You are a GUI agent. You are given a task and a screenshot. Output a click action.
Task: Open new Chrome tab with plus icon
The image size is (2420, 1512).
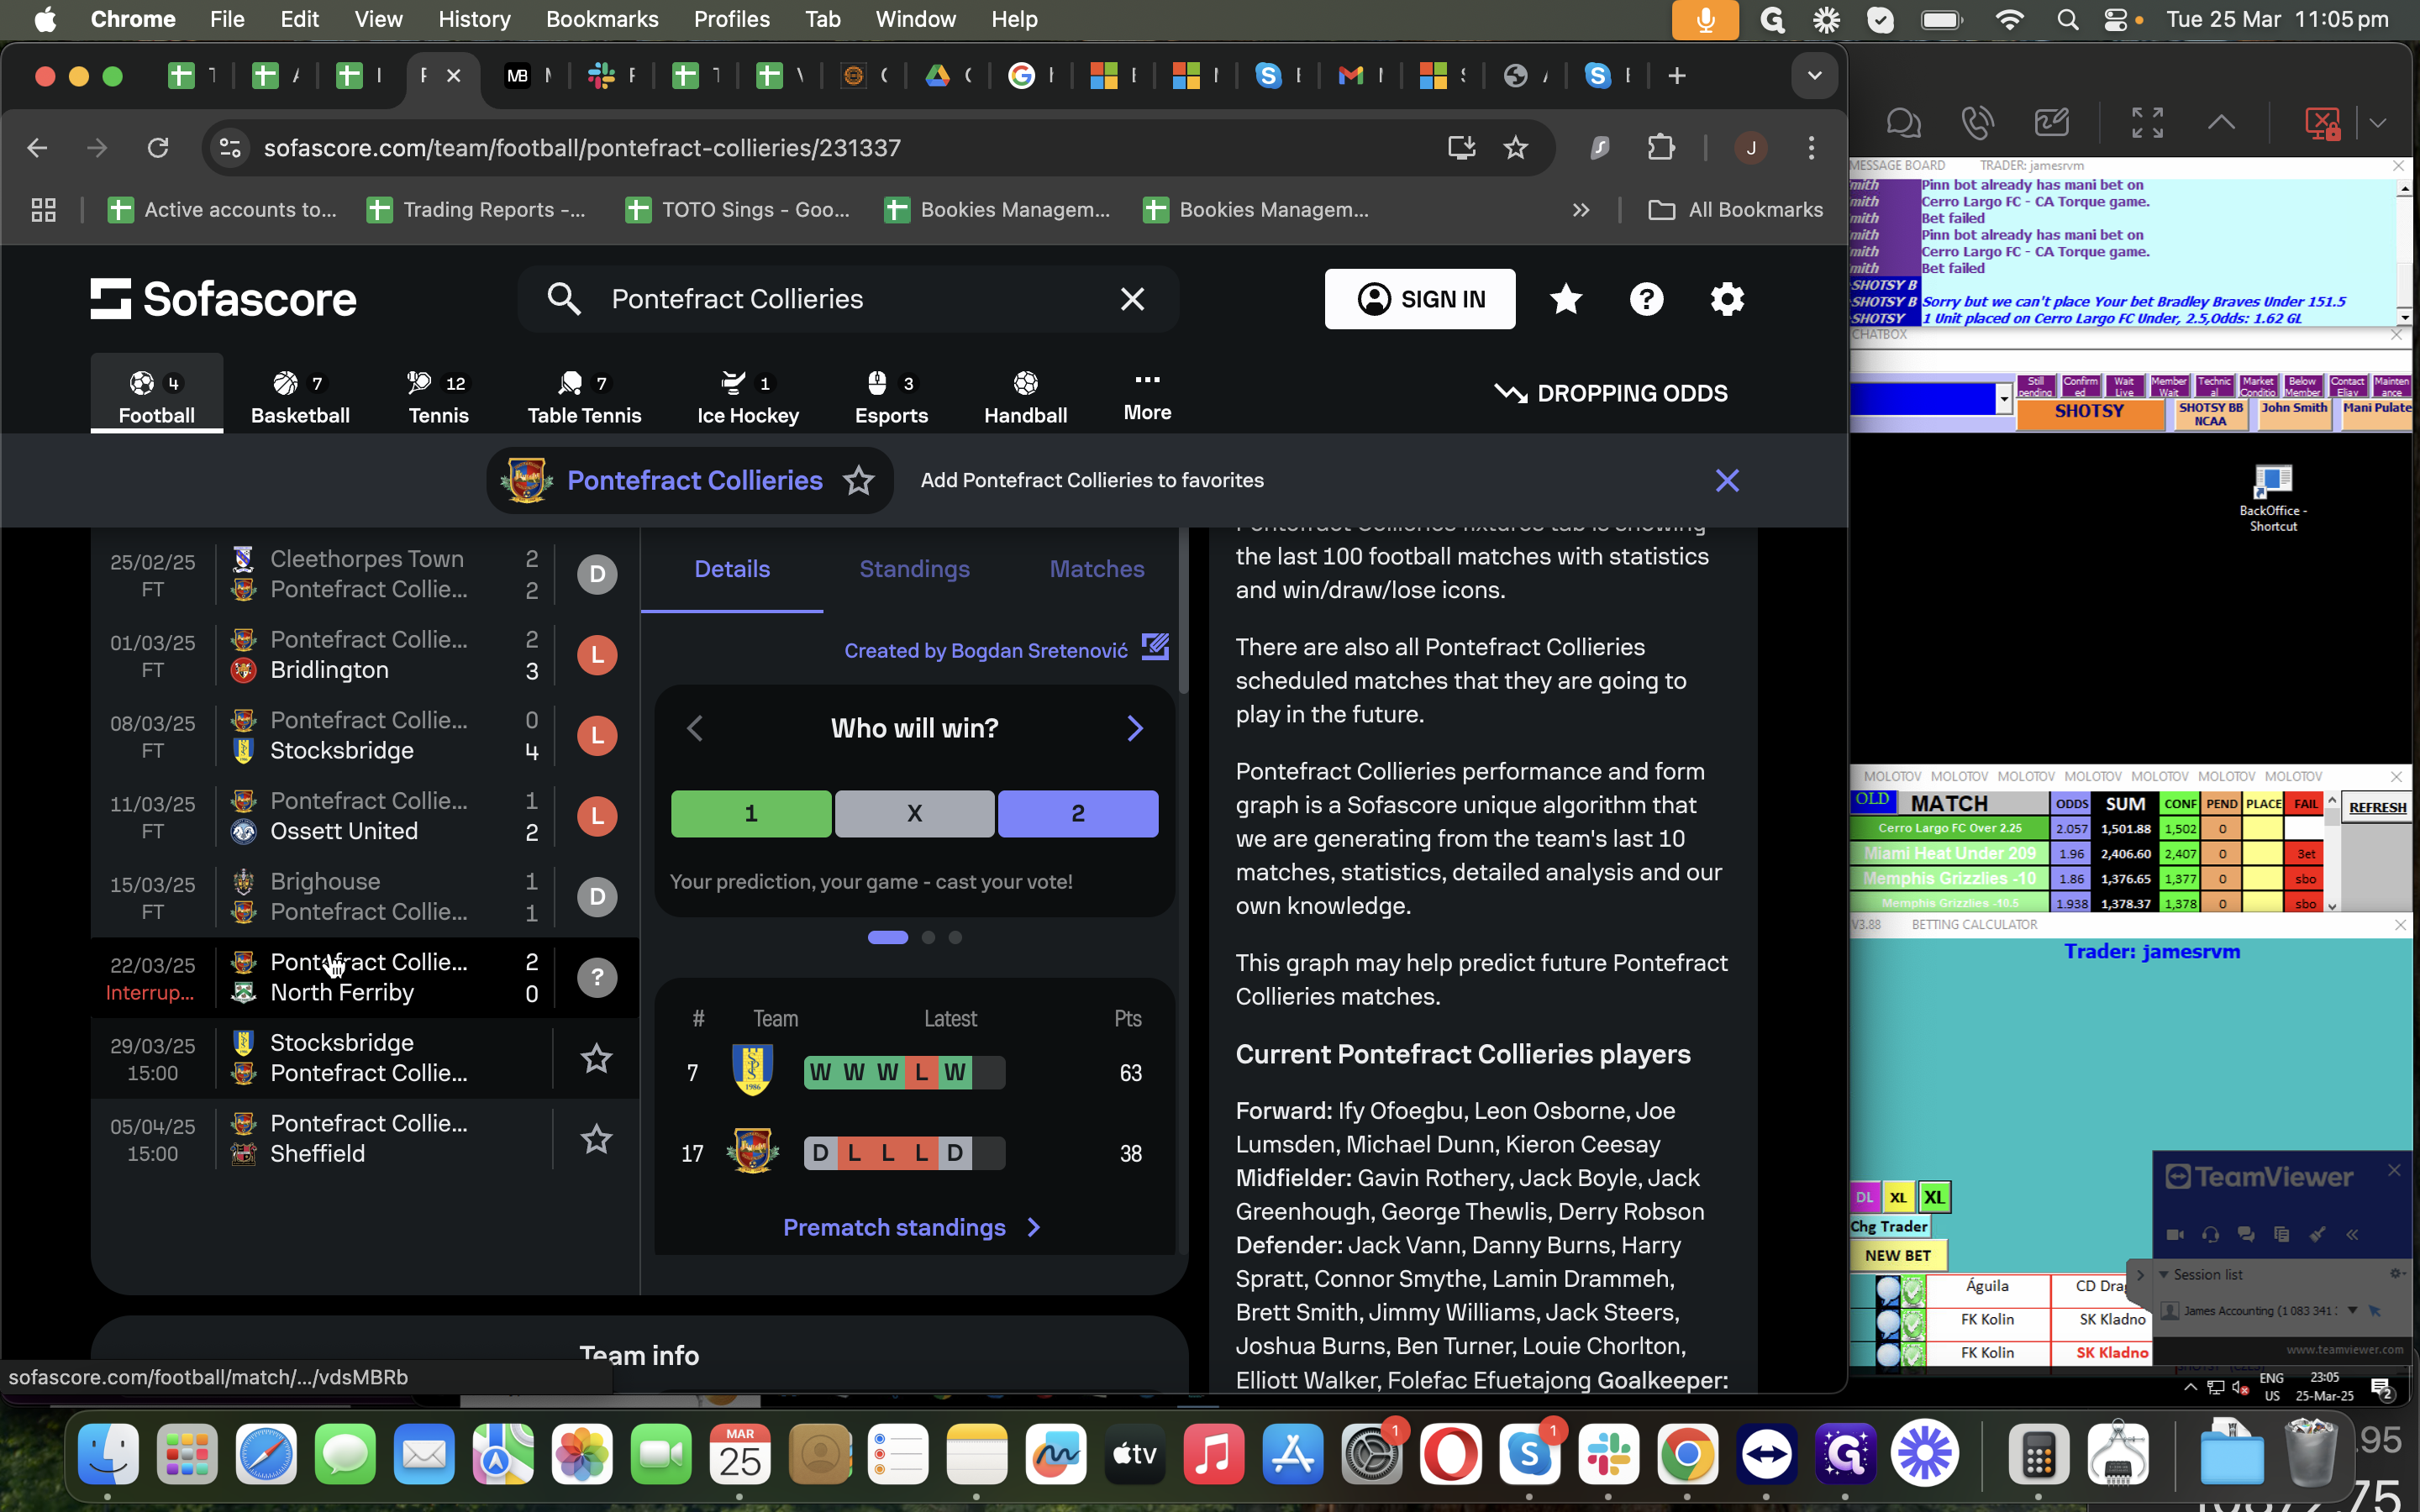pos(1677,76)
